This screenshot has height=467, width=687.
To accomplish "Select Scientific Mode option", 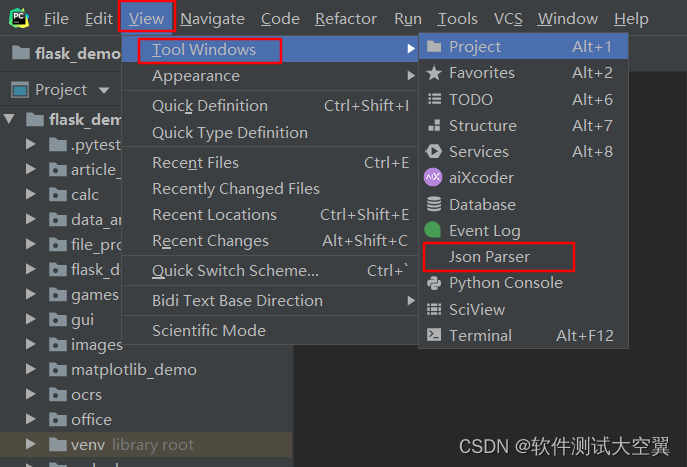I will coord(209,331).
